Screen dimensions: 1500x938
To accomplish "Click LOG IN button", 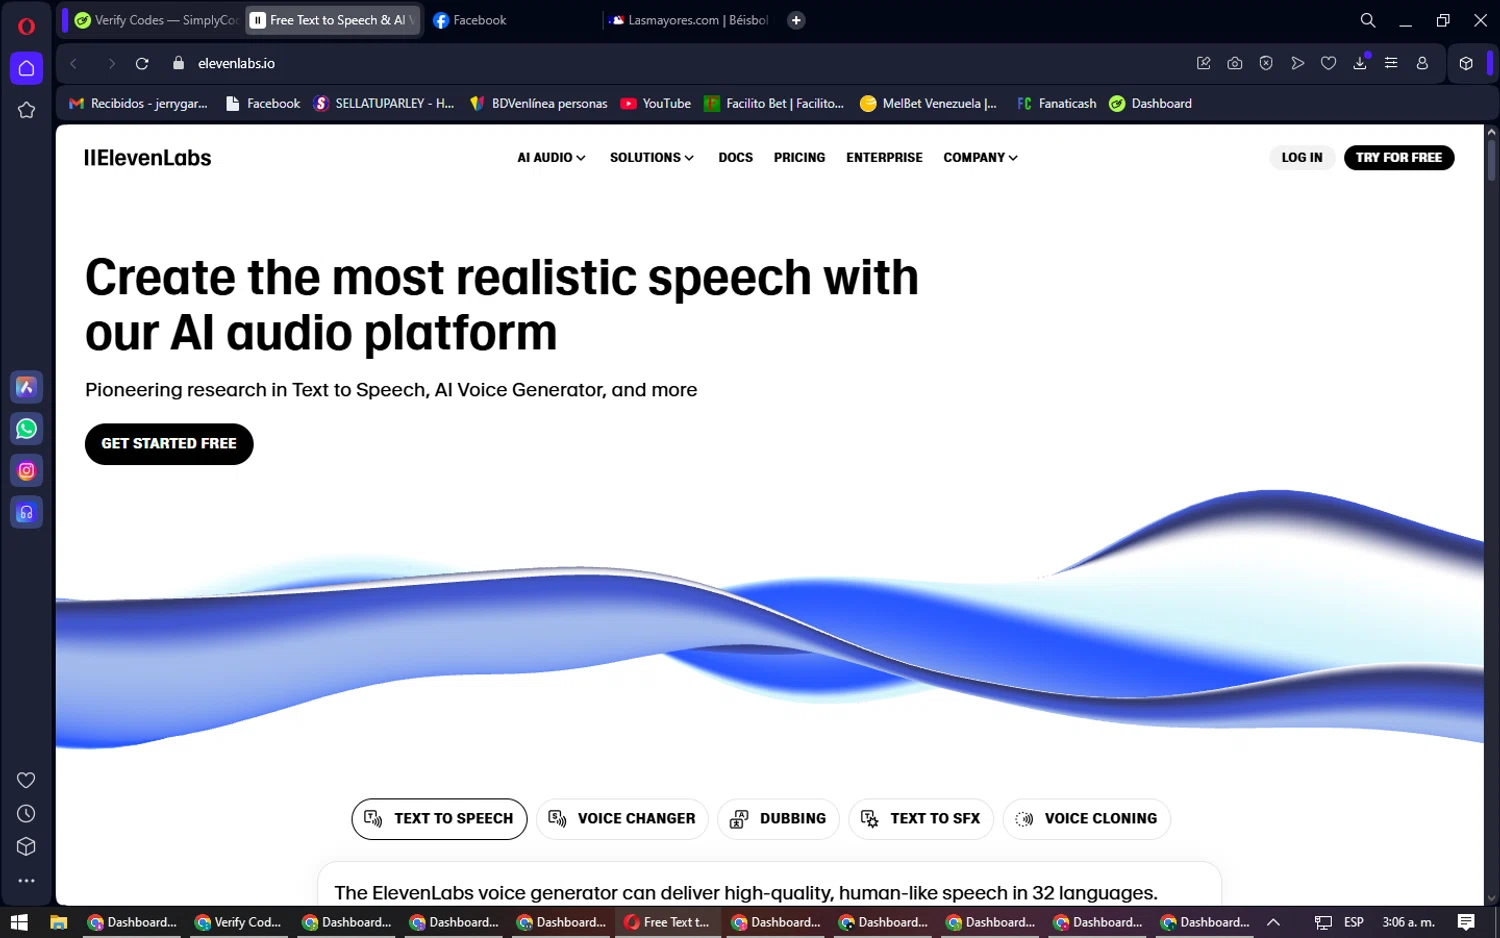I will [x=1302, y=158].
